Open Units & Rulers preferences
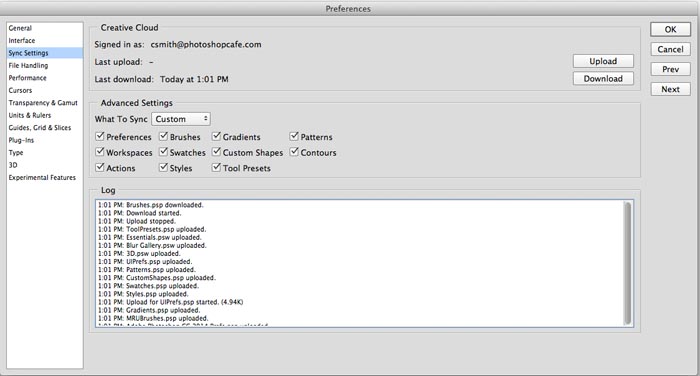 point(45,116)
